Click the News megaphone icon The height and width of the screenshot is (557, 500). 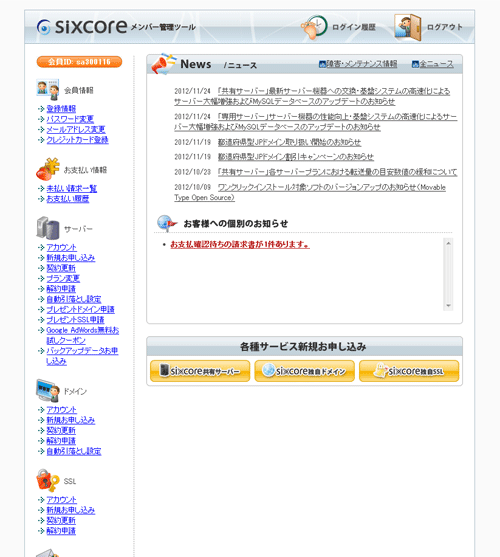coord(163,64)
